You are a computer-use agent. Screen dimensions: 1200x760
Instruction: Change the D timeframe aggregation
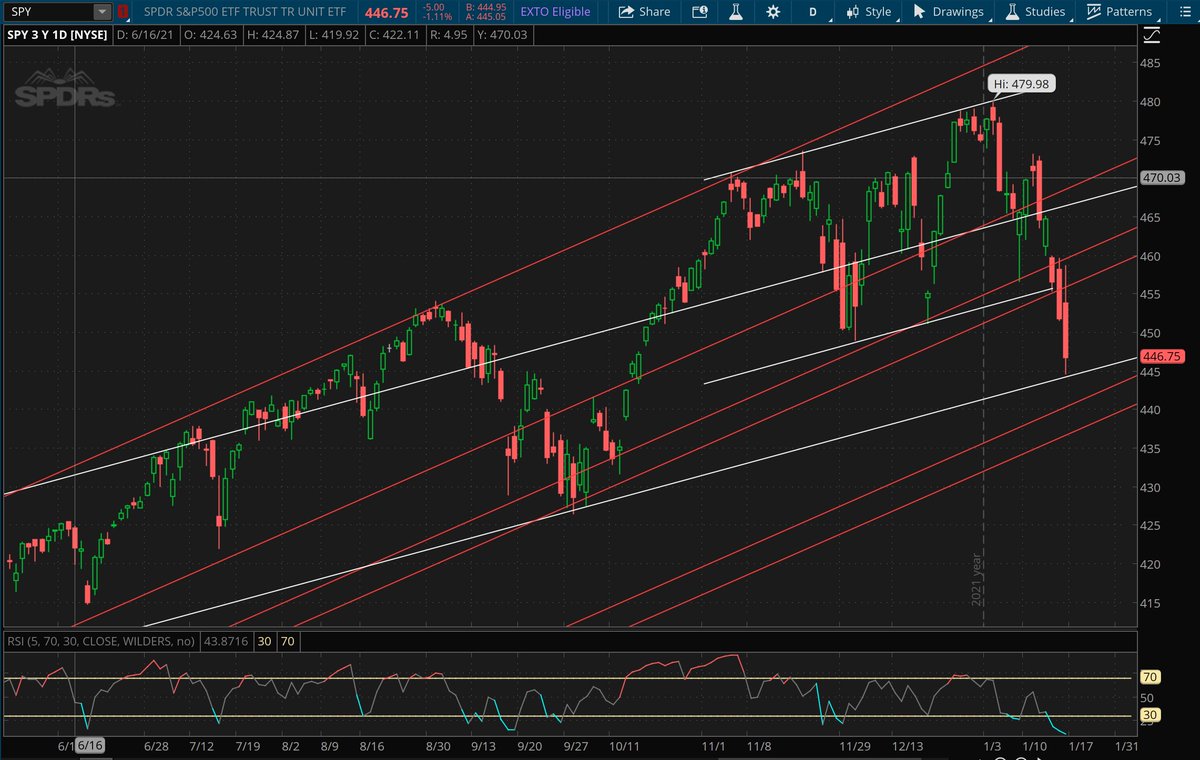click(813, 13)
